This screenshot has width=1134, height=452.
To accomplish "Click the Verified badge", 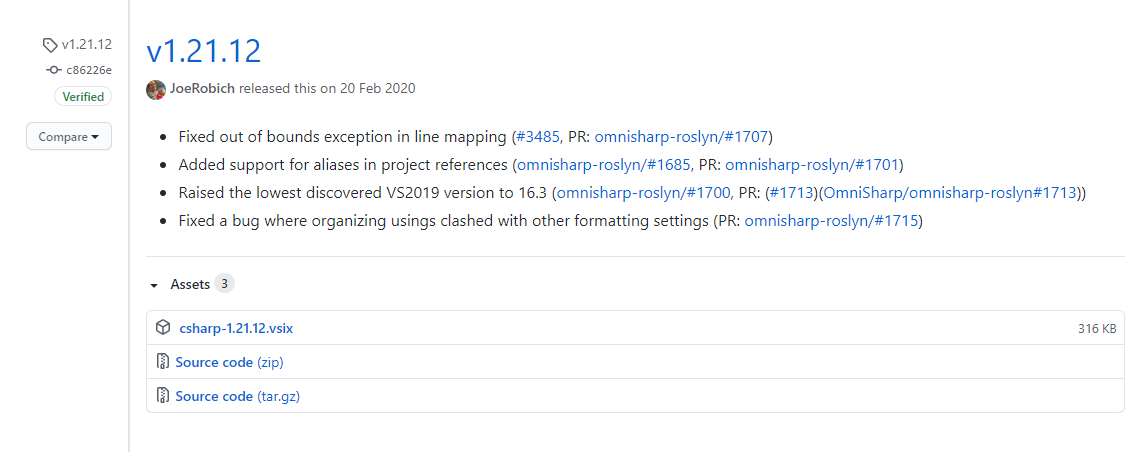I will (x=83, y=97).
